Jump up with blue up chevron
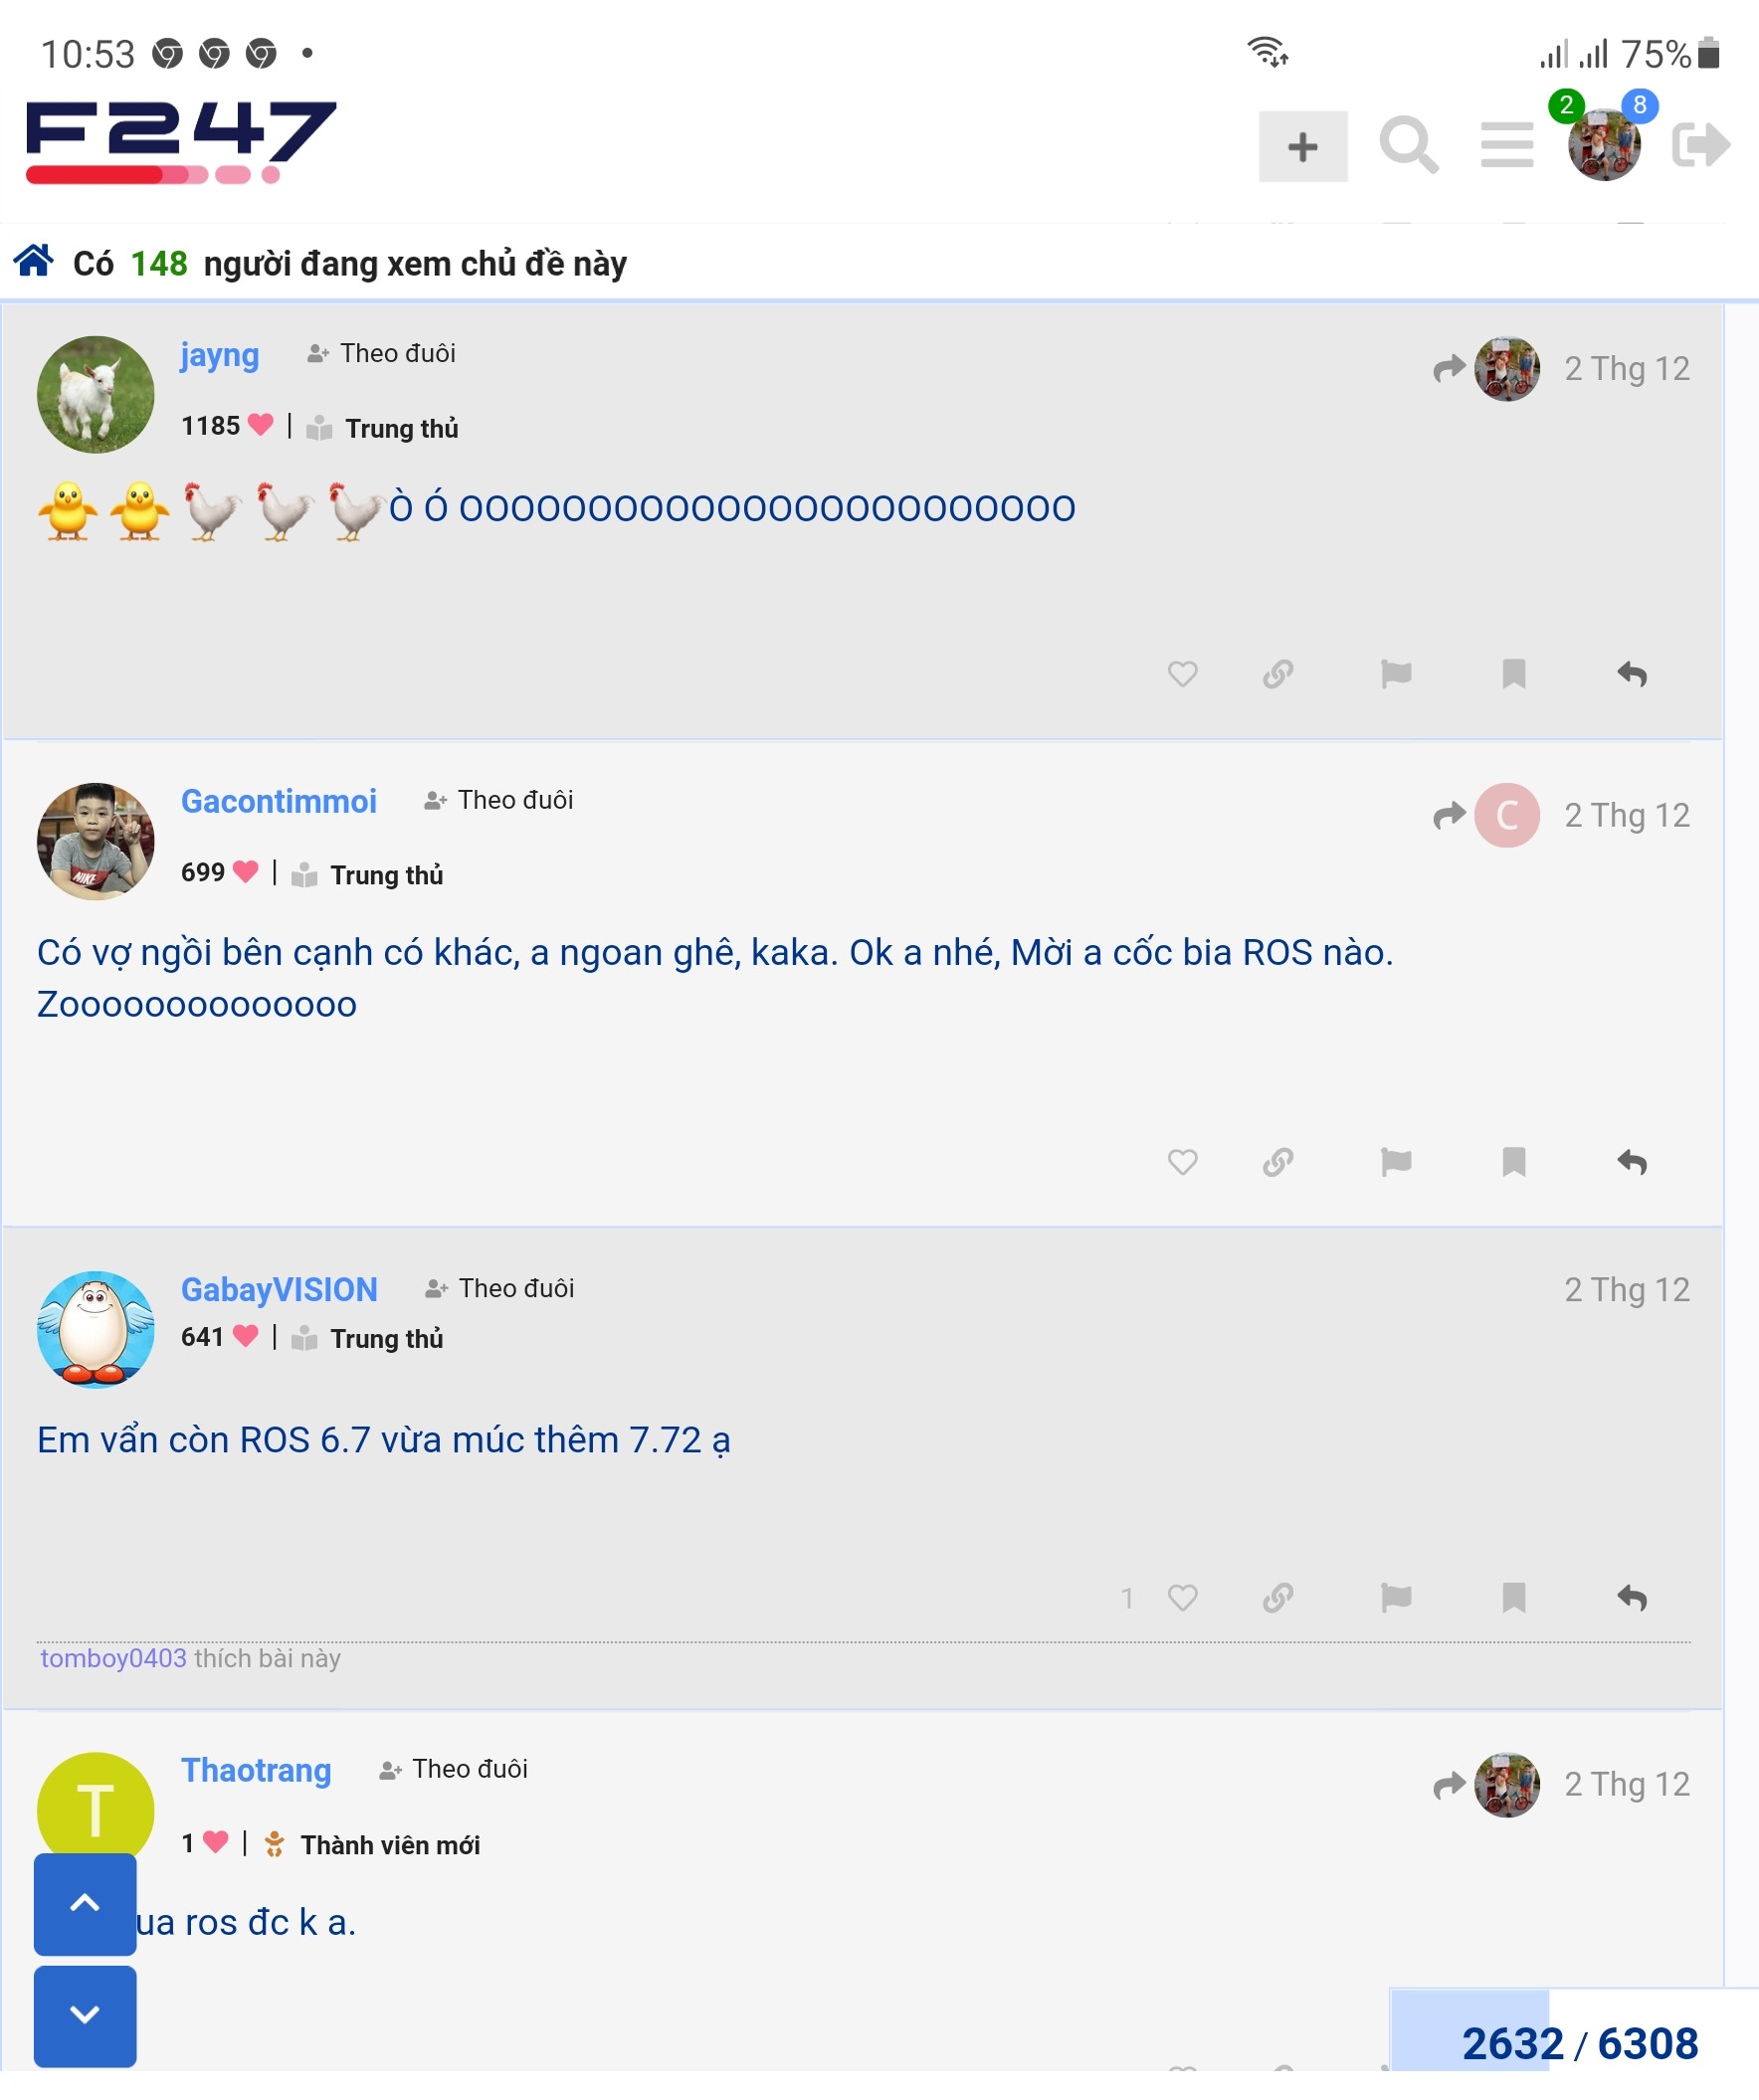 click(85, 1903)
